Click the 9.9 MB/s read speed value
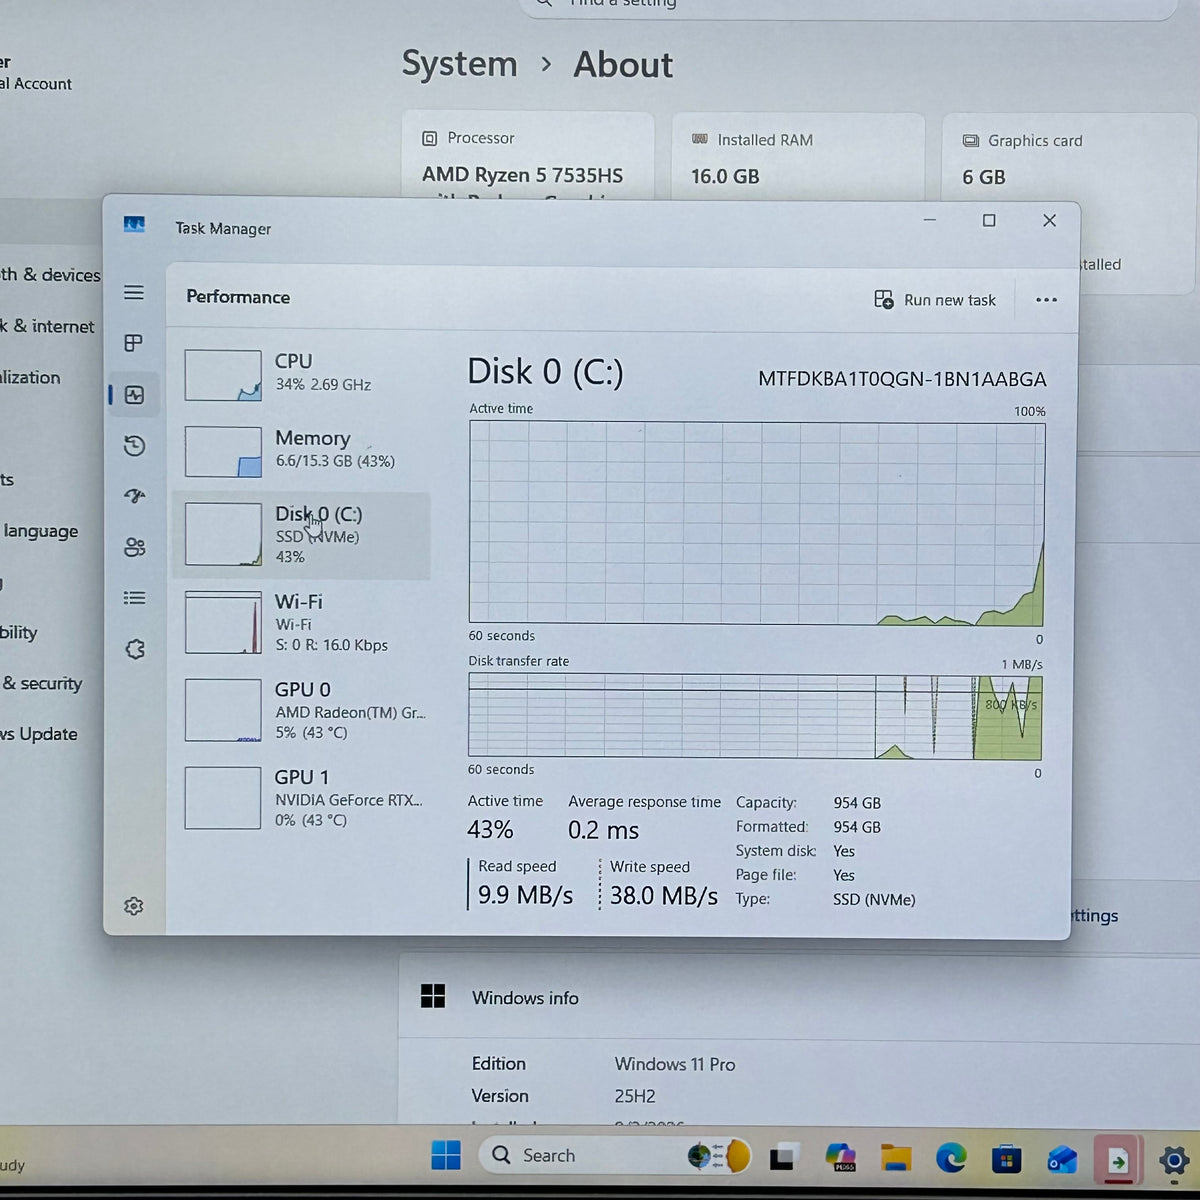 point(525,895)
